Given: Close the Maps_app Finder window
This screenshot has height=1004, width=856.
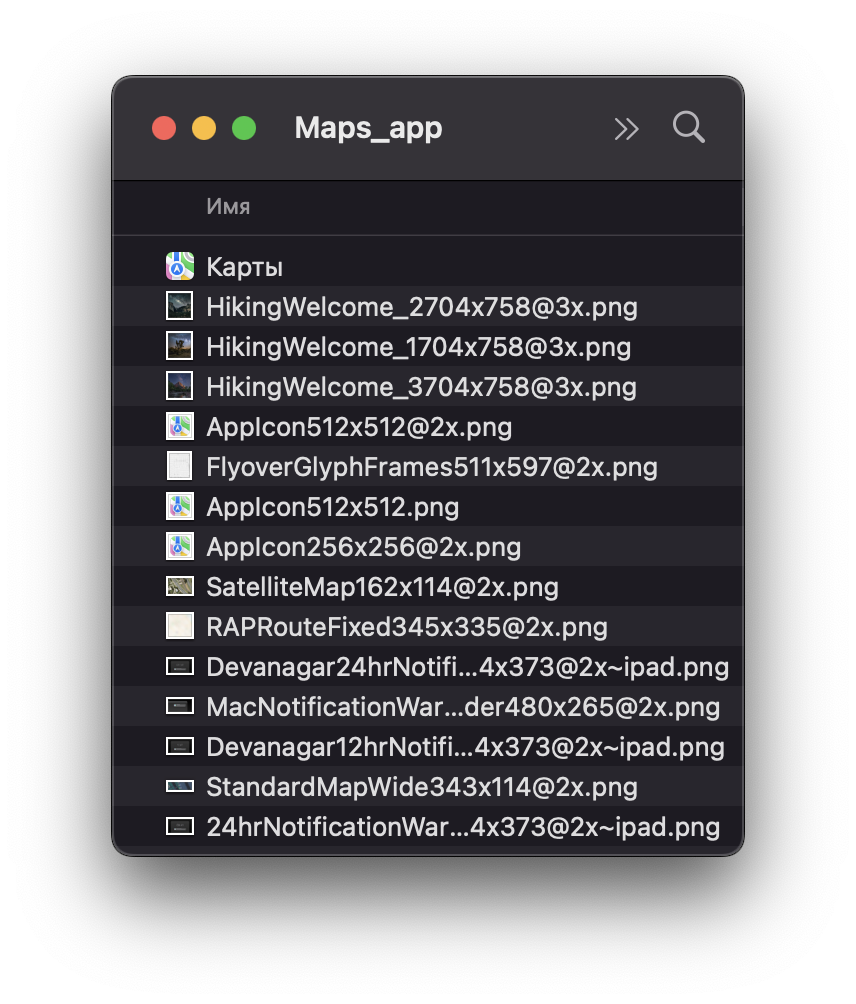Looking at the screenshot, I should pos(164,128).
